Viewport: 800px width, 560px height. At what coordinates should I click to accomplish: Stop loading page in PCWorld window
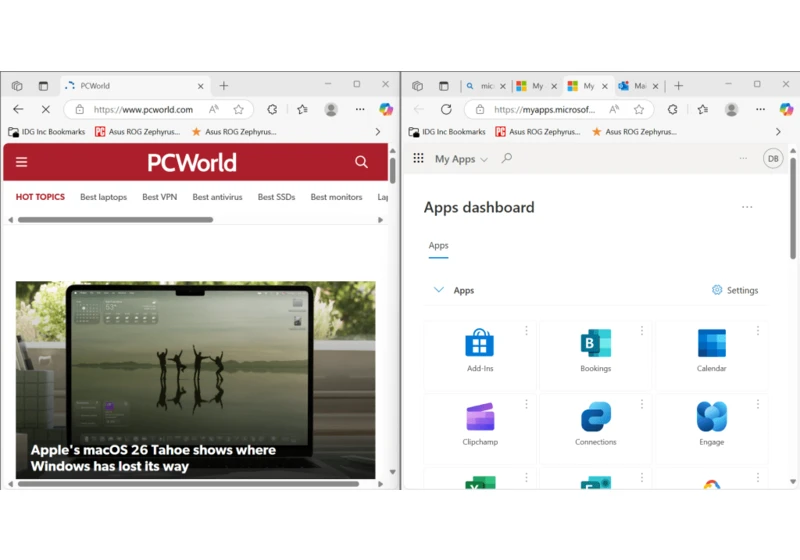[x=45, y=109]
